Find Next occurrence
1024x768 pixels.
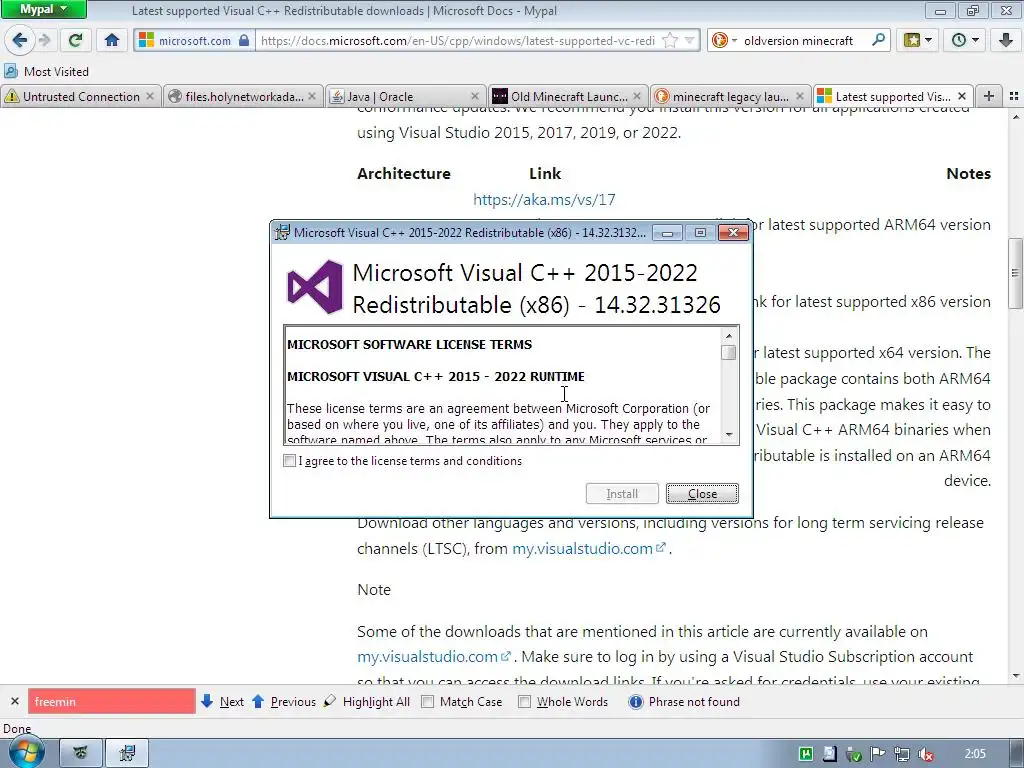[223, 701]
